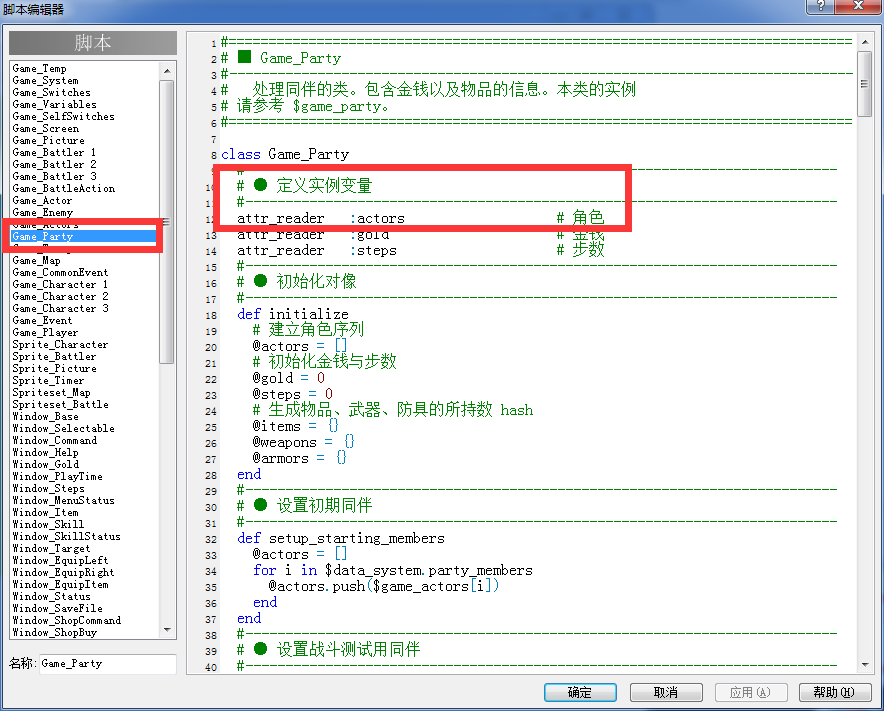Click the script list scroll-up arrow
884x711 pixels.
click(167, 70)
